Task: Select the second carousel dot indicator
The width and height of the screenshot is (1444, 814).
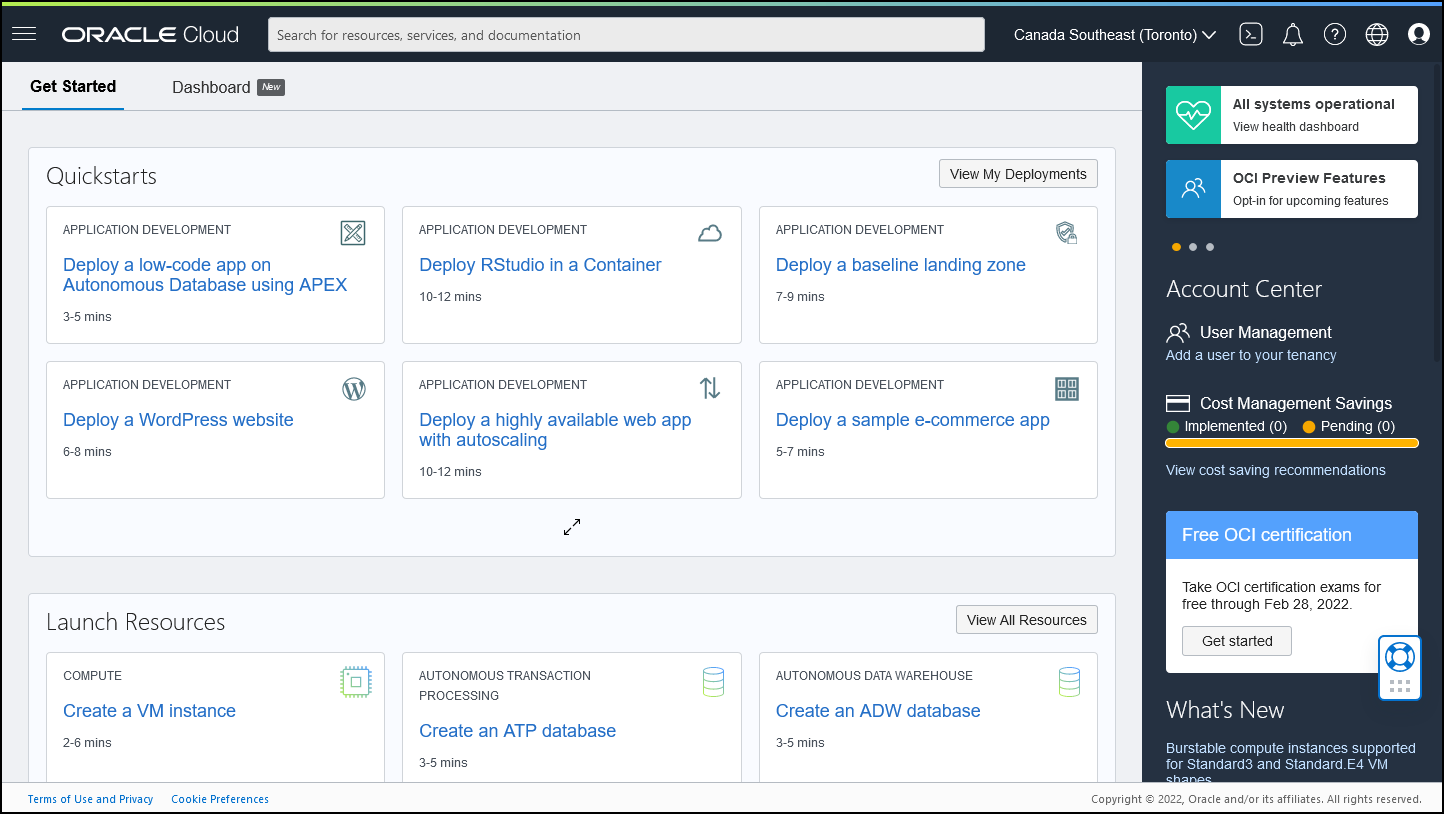Action: click(x=1193, y=246)
